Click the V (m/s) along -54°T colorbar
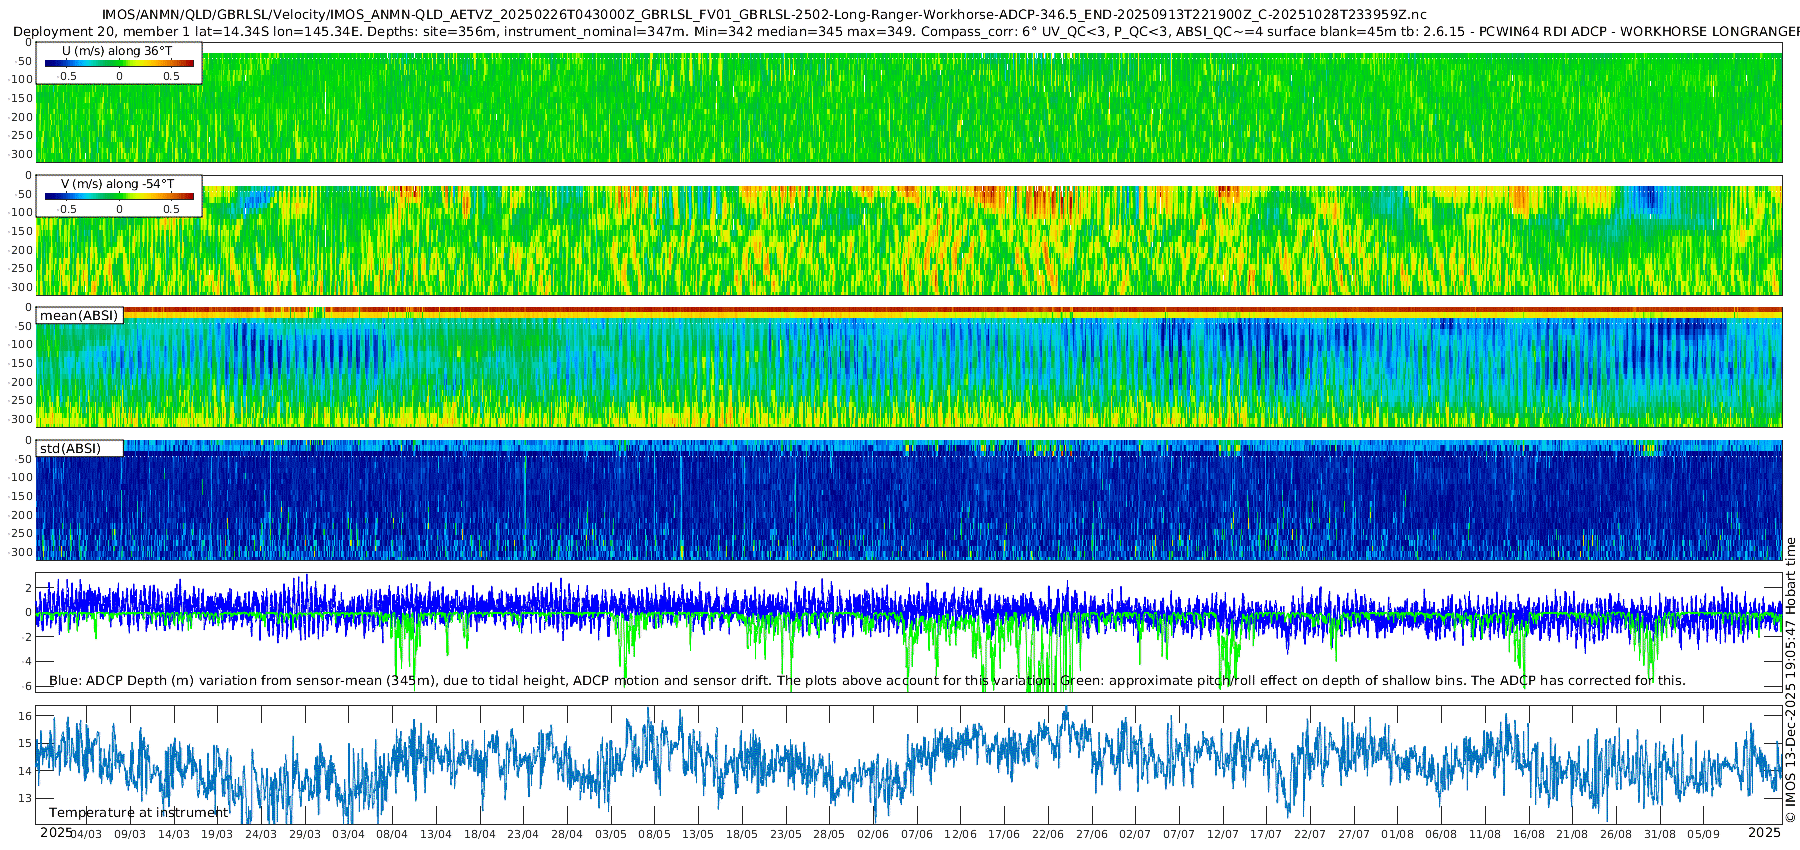Viewport: 1800px width, 850px height. tap(119, 196)
